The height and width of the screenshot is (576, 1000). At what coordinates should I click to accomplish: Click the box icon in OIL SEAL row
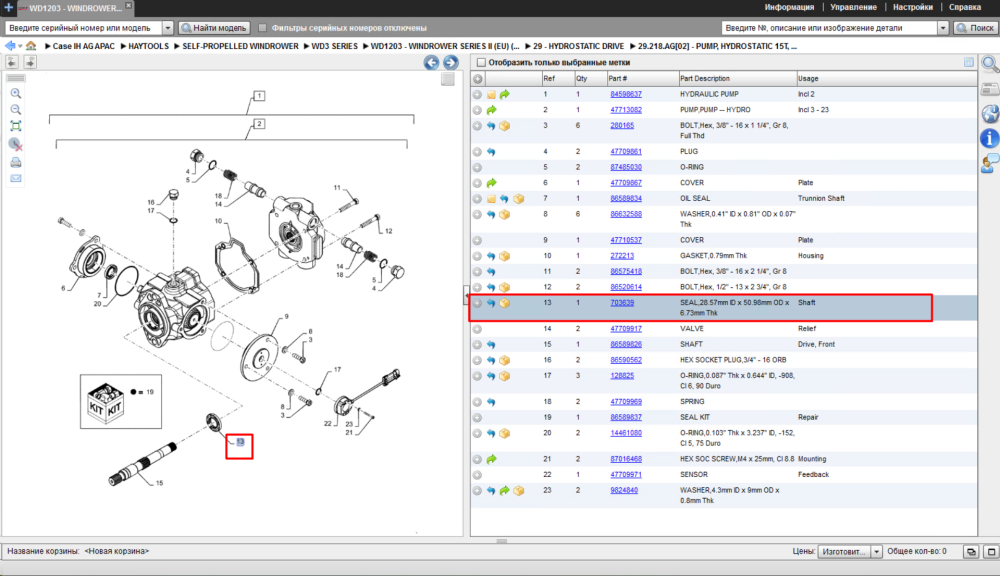click(x=518, y=198)
